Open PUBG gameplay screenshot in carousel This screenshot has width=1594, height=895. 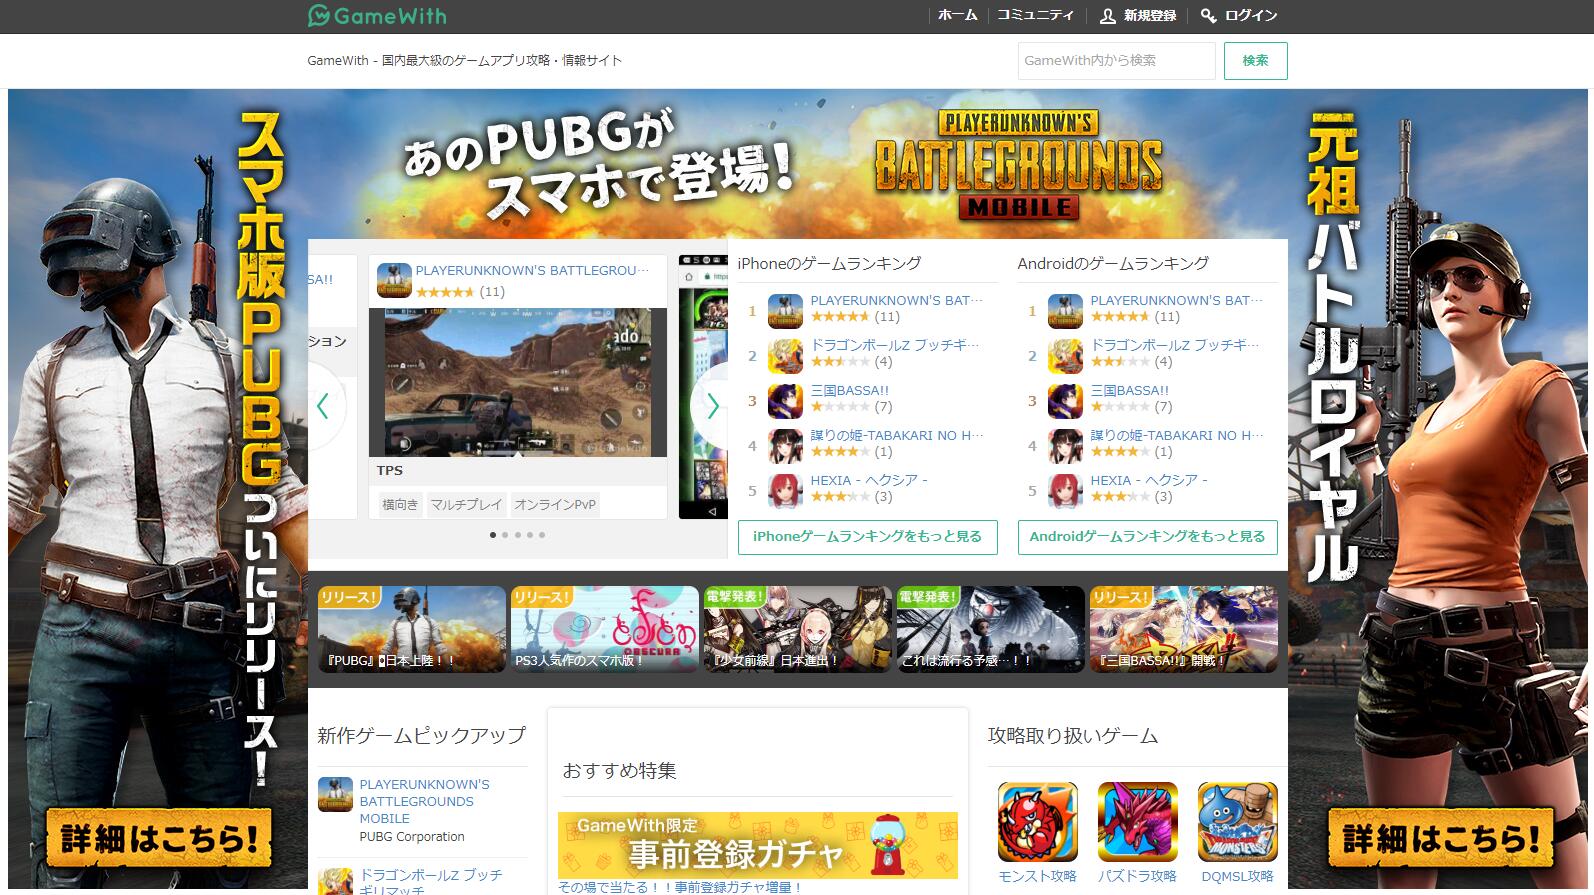coord(517,382)
